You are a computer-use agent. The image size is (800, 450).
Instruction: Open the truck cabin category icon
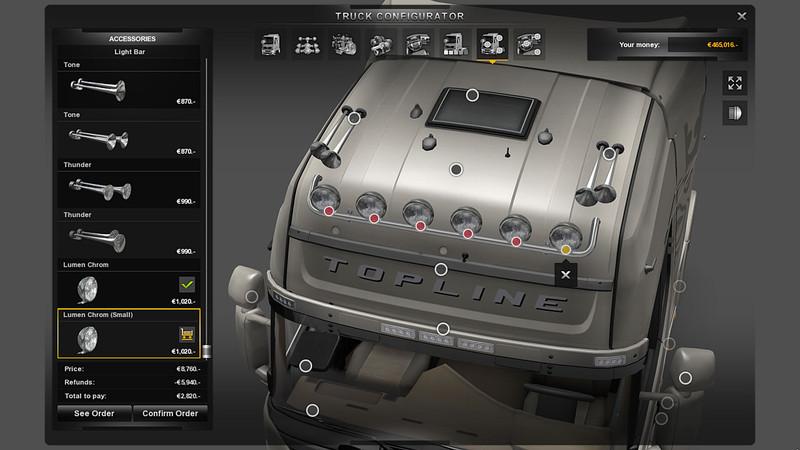(271, 44)
